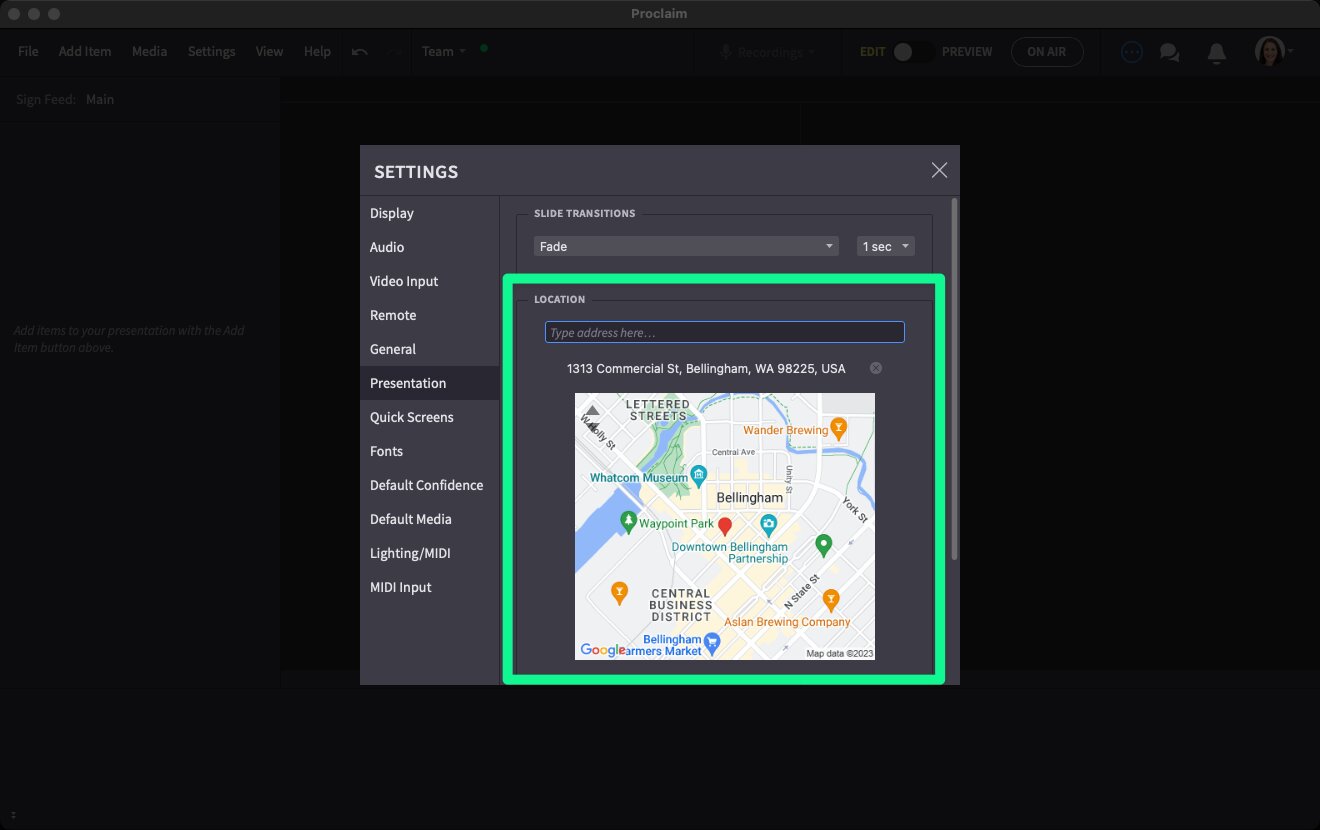Select the Default Confidence settings category
This screenshot has height=830, width=1320.
429,485
